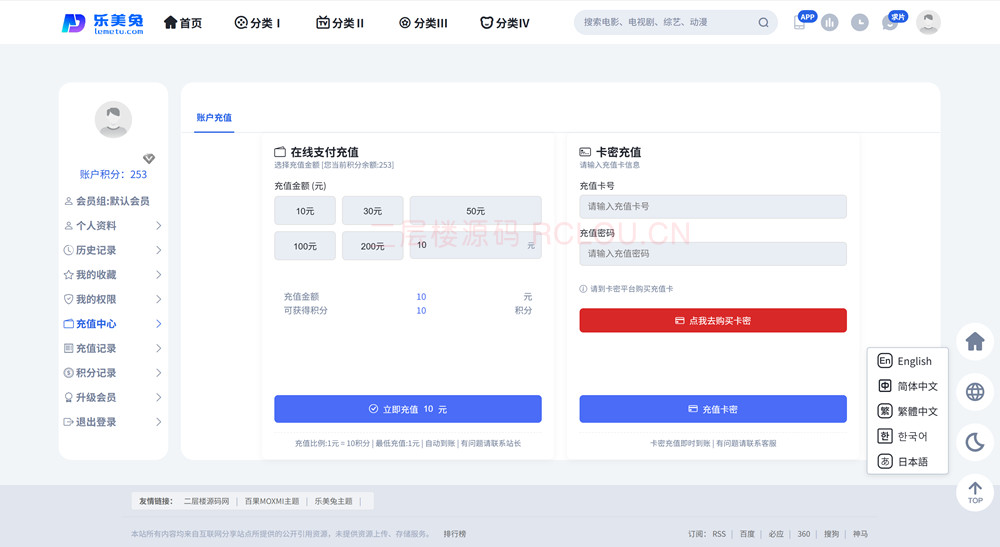Click the 充值卡号 input field
The width and height of the screenshot is (1000, 547).
(x=713, y=206)
